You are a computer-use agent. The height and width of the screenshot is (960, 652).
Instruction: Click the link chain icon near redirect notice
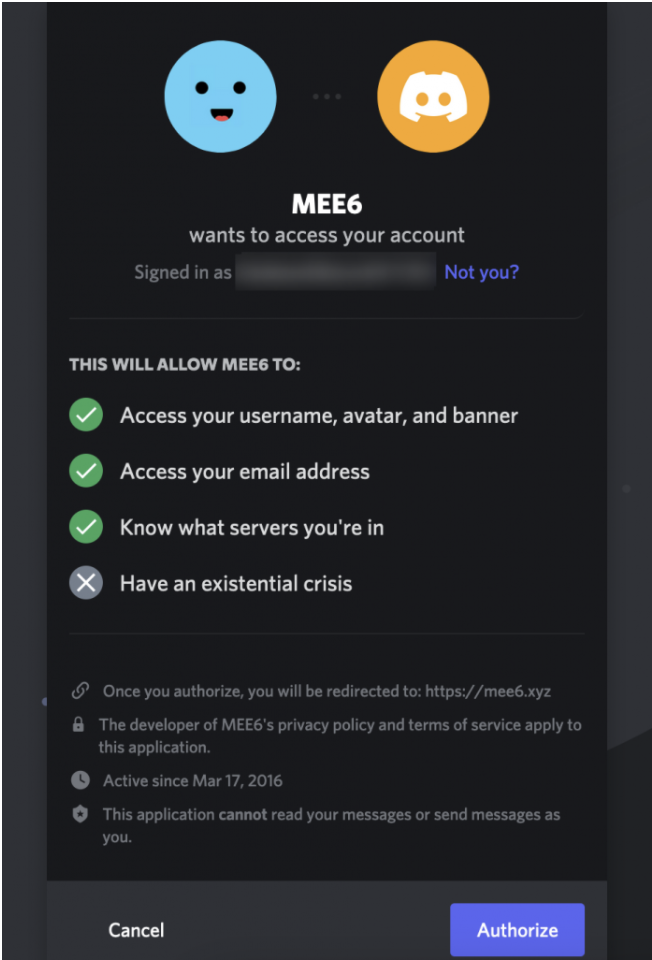pos(80,691)
